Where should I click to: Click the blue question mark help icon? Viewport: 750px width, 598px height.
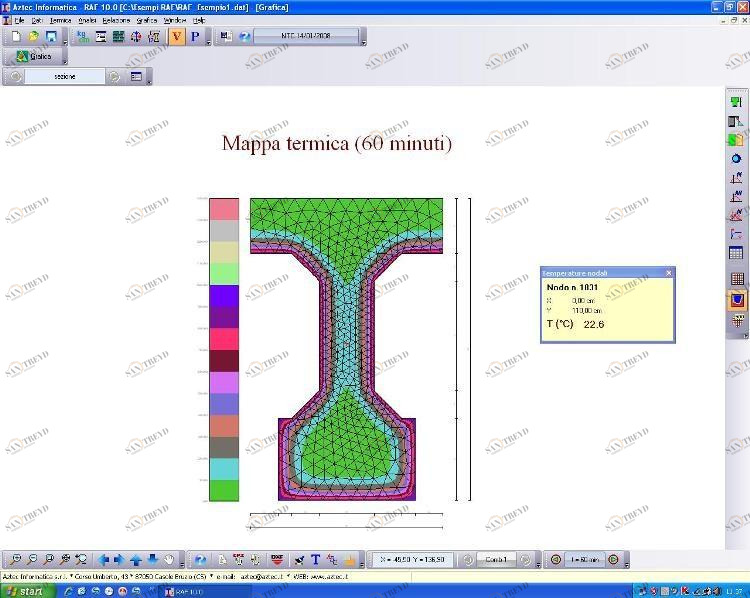244,37
